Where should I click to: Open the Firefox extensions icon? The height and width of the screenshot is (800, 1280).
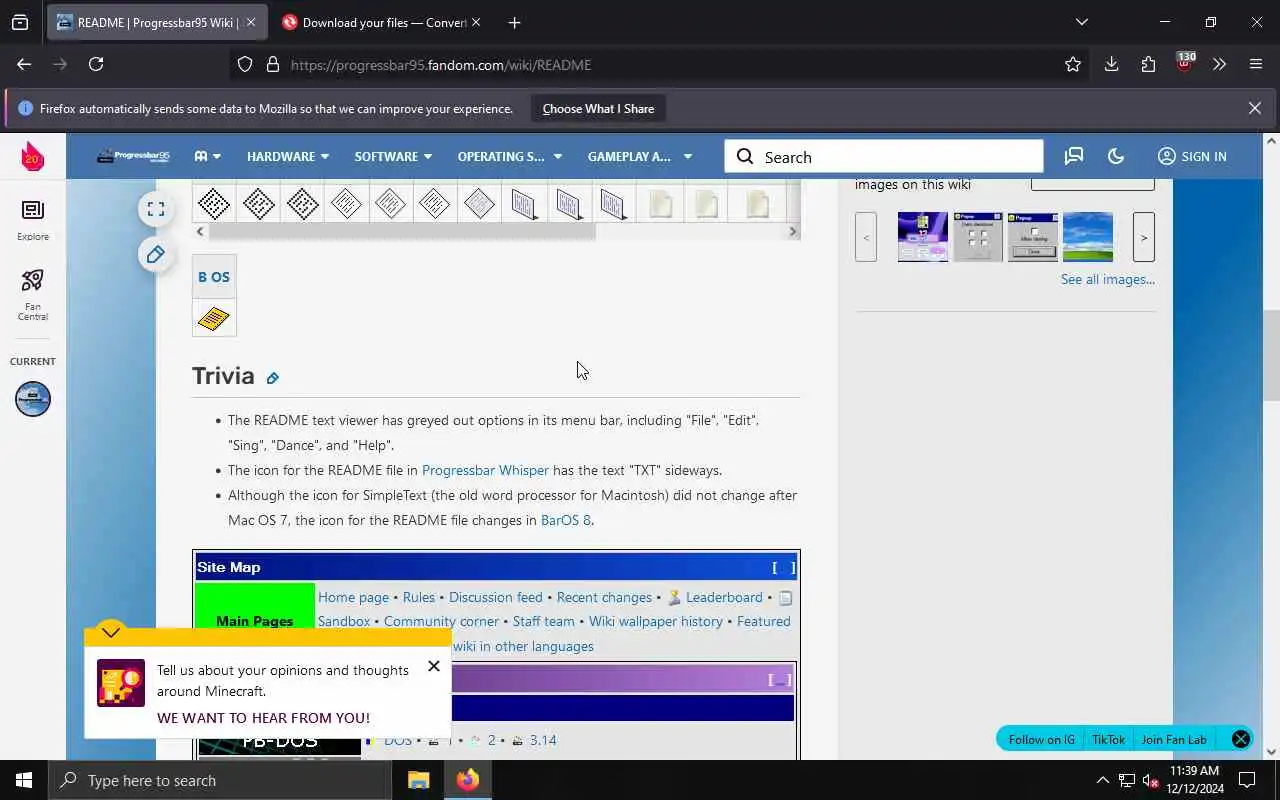1148,64
